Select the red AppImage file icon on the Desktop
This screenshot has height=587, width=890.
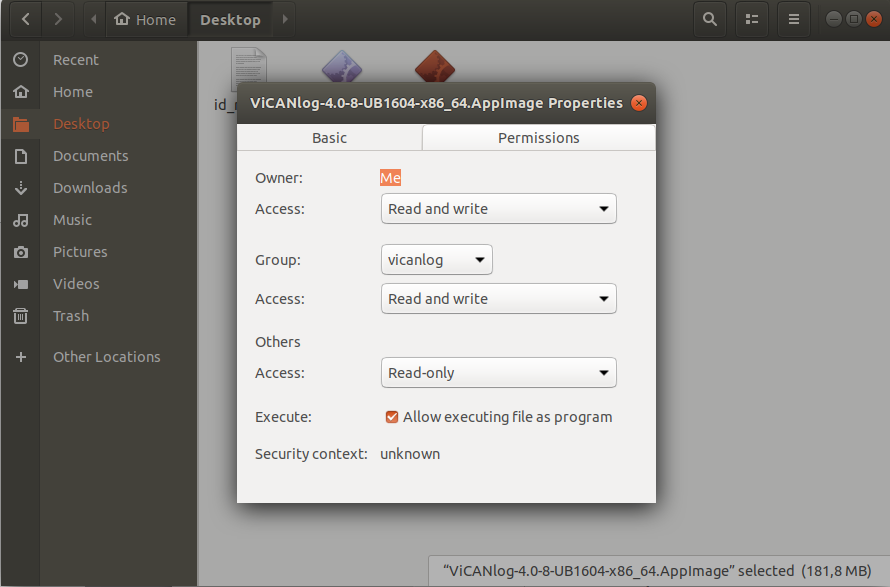435,66
